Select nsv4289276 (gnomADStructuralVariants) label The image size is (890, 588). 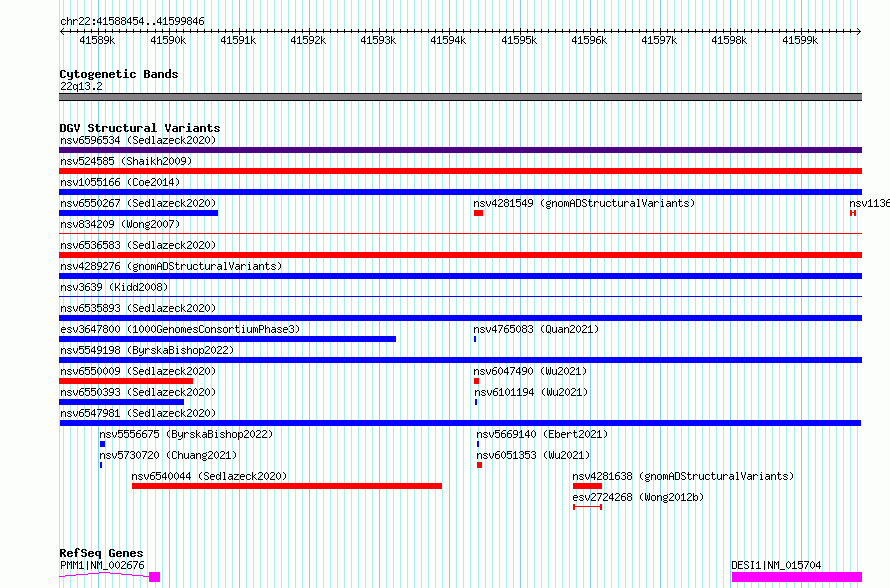(171, 266)
